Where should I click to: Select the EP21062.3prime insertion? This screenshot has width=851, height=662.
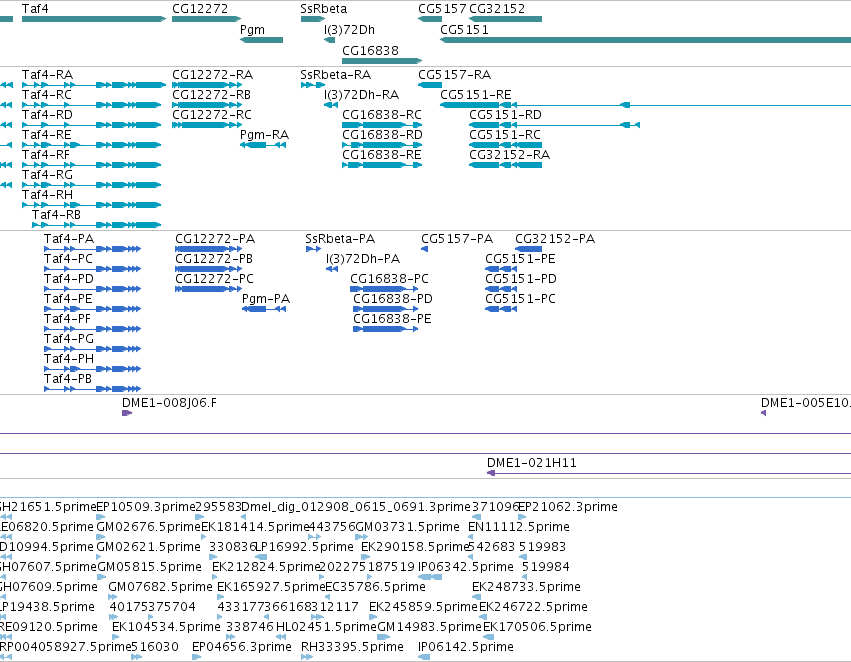(522, 517)
